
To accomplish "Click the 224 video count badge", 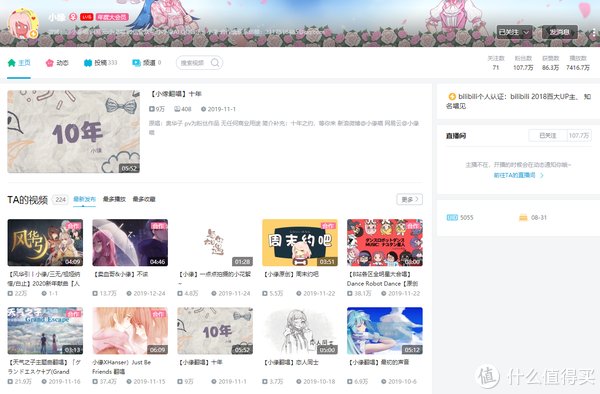I will [x=60, y=199].
